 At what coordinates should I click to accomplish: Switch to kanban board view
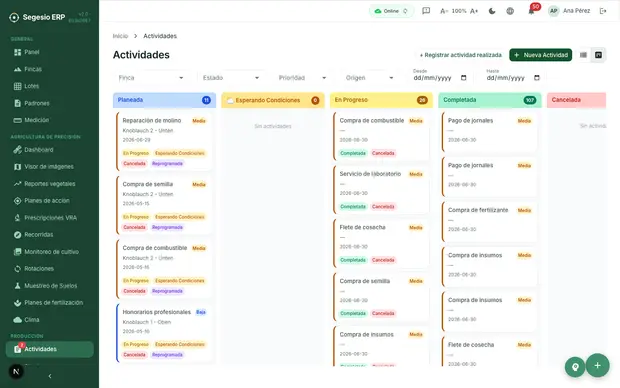pos(598,55)
